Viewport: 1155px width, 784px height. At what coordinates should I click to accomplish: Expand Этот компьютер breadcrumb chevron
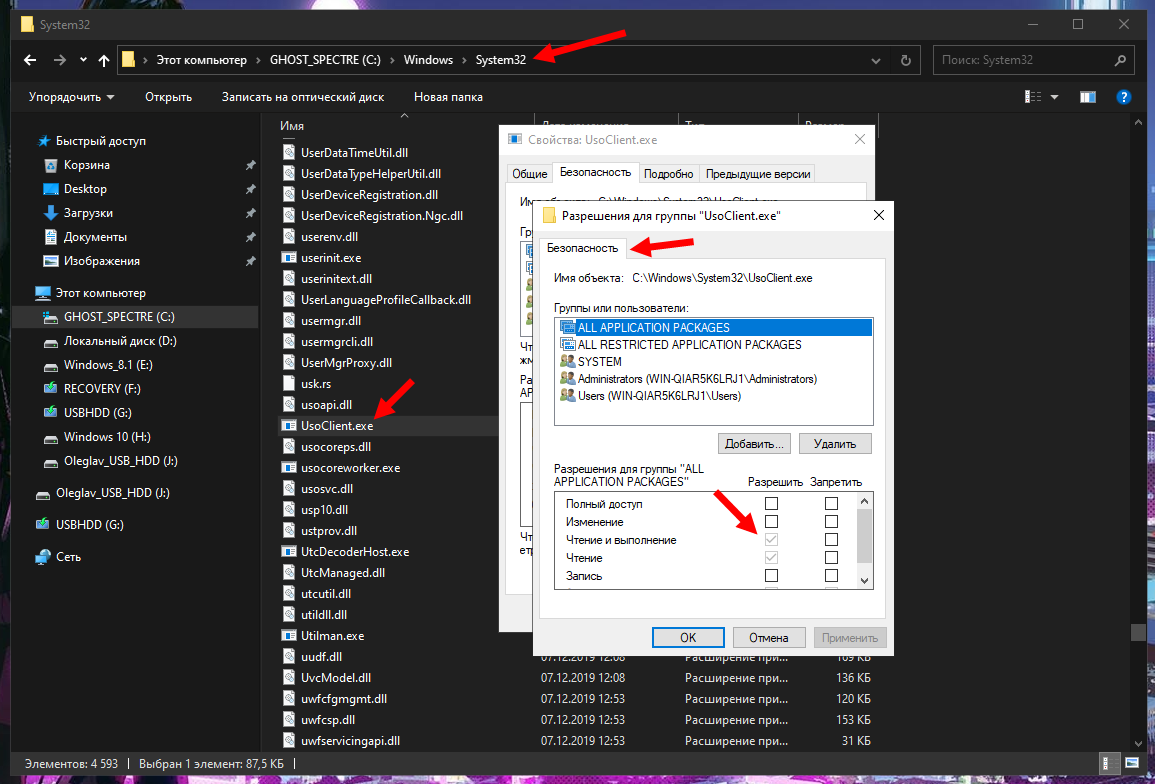coord(259,60)
